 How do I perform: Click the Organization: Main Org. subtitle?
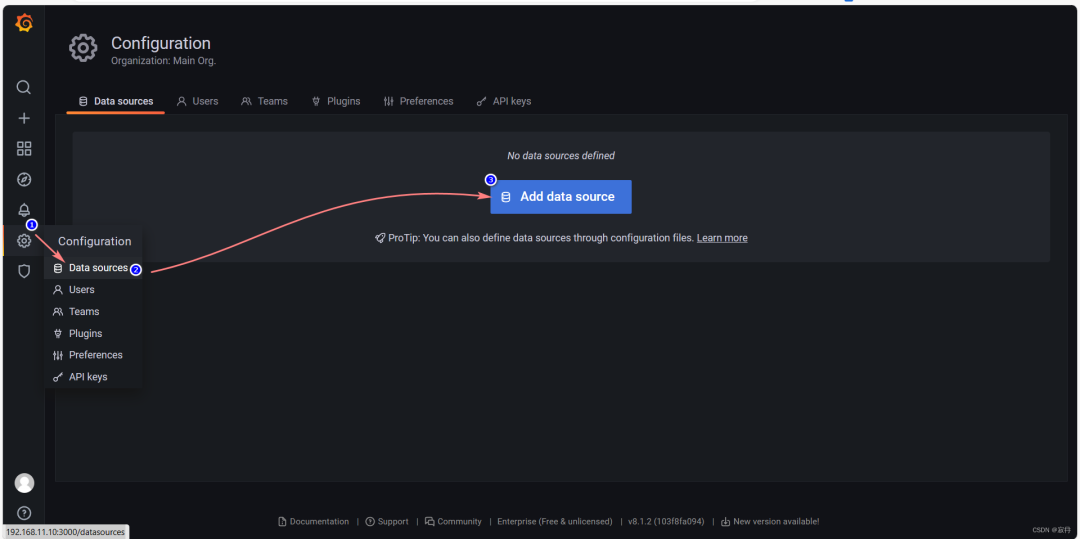click(x=163, y=61)
